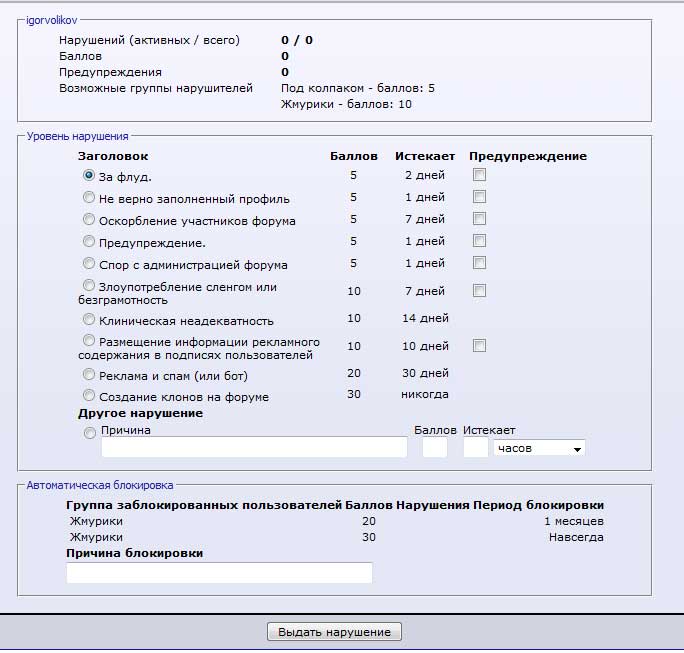Tick warning checkbox for 'Оскорбление участников форума'
This screenshot has width=684, height=653.
click(479, 219)
